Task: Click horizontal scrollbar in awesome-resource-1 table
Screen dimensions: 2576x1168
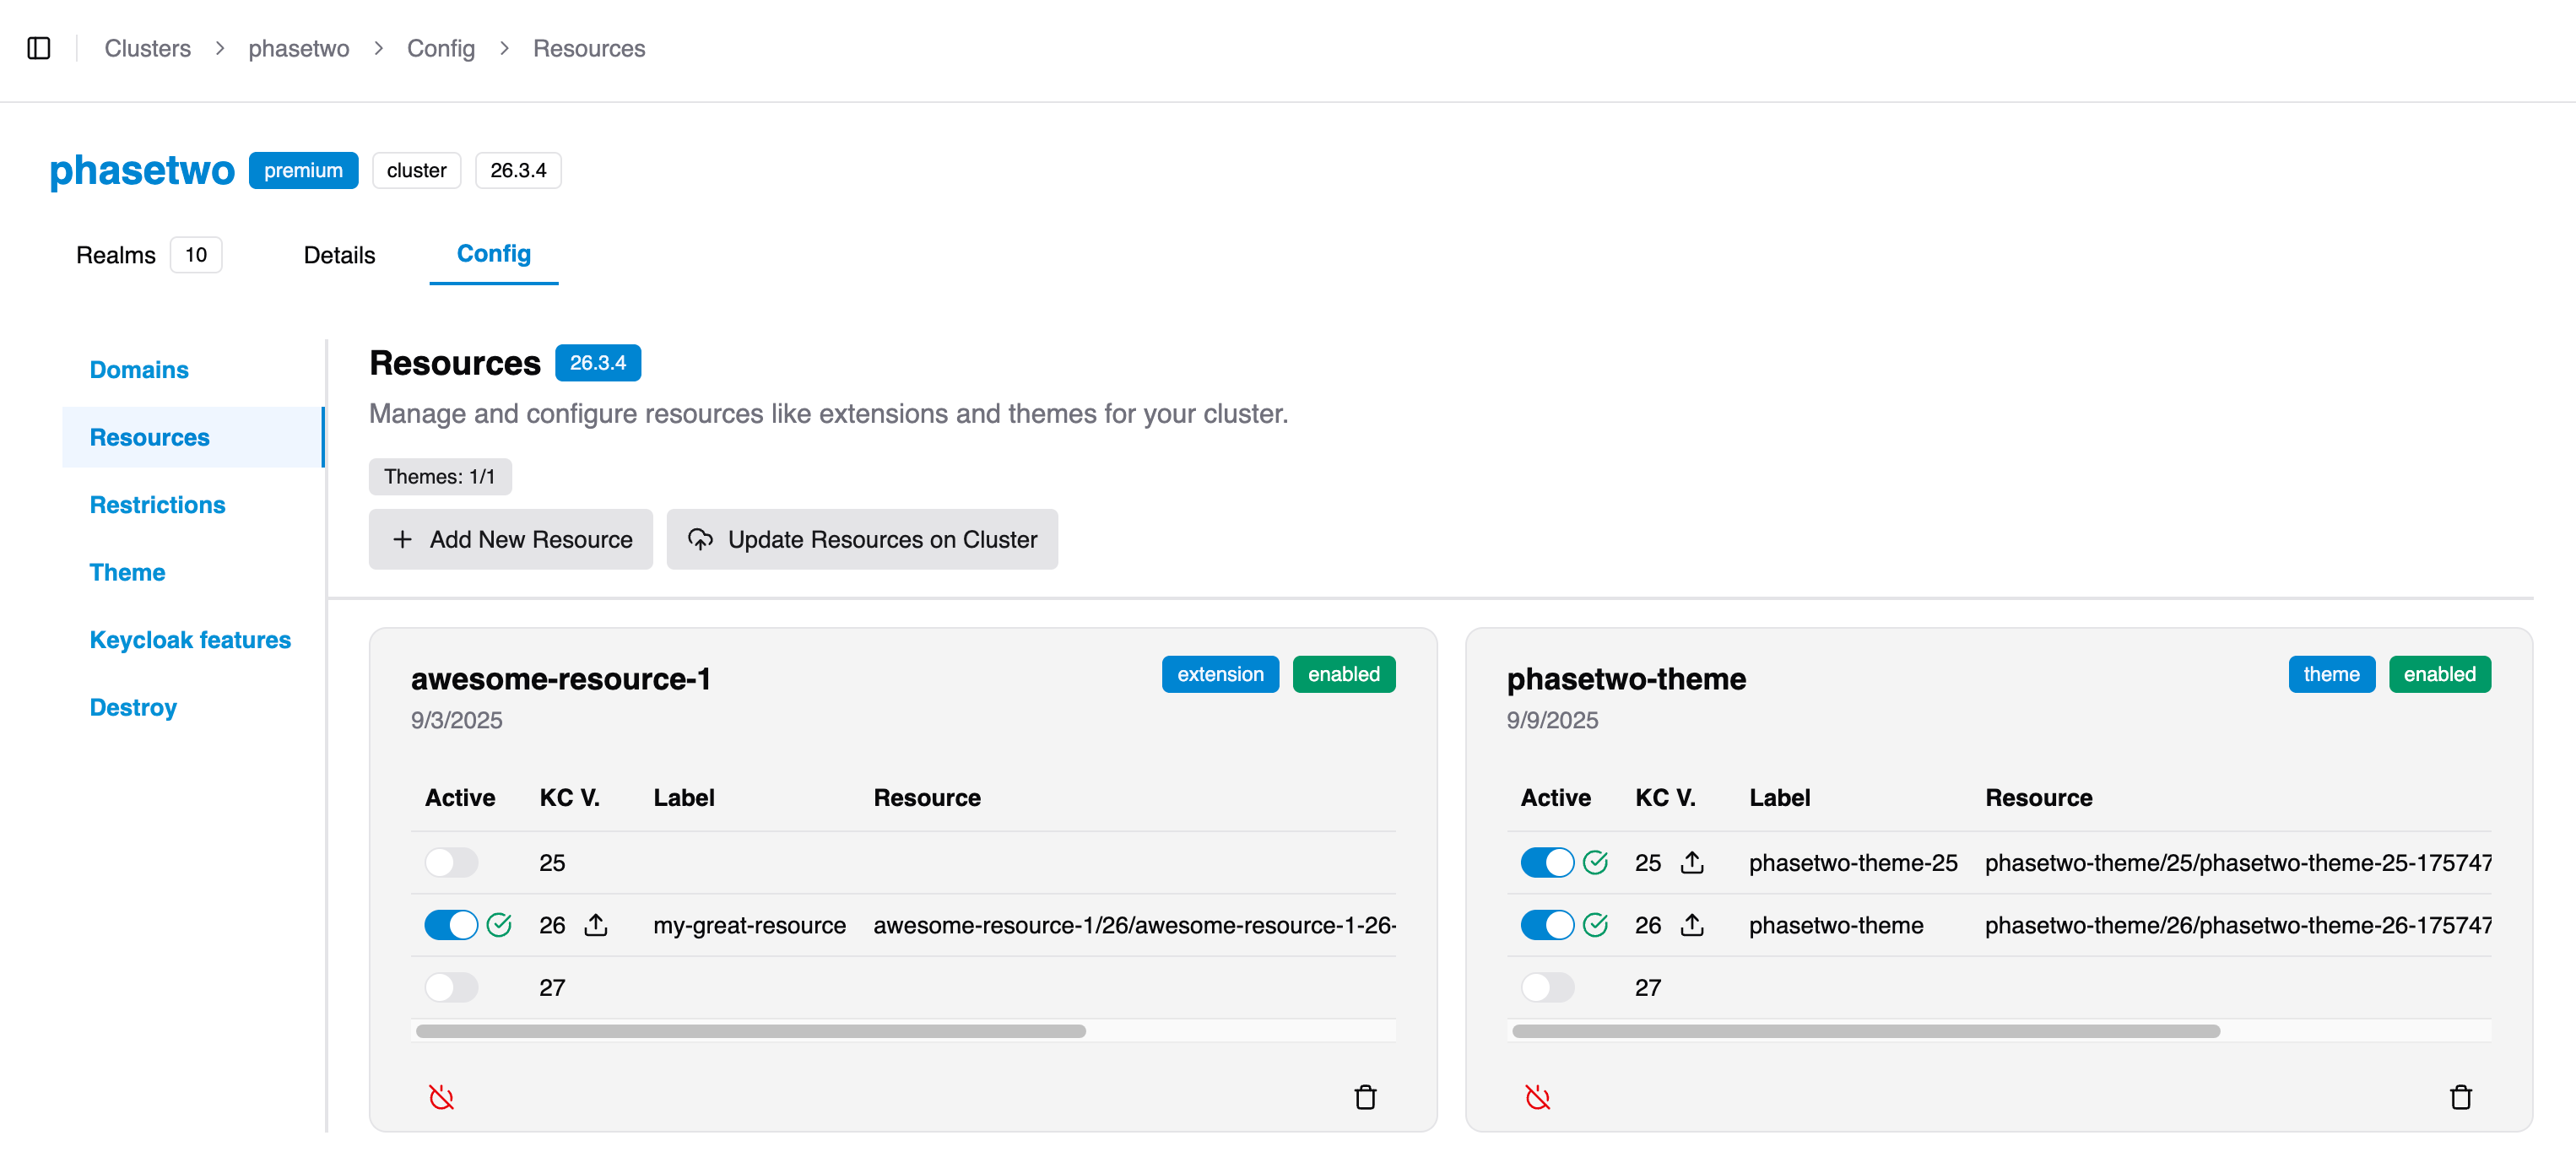Action: click(750, 1031)
